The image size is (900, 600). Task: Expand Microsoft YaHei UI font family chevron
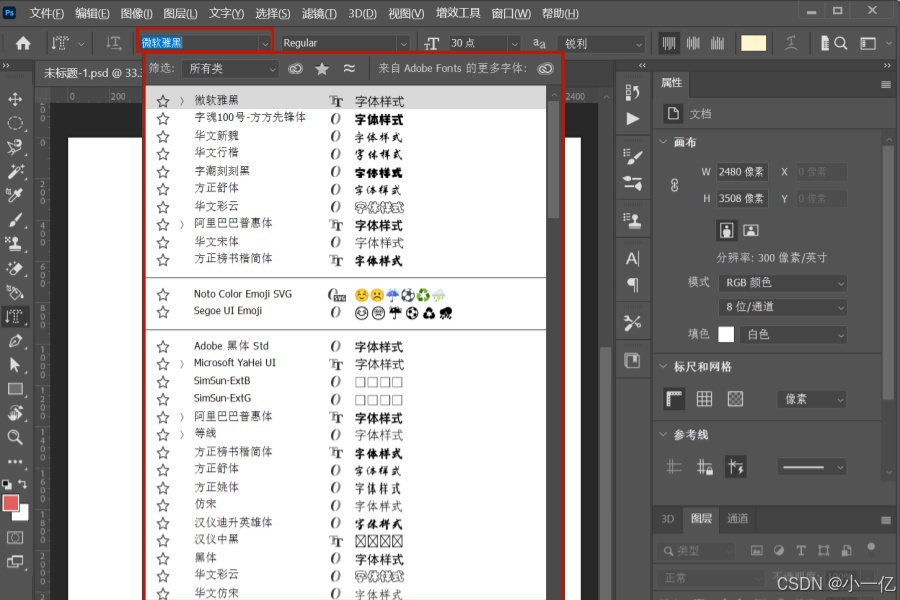pyautogui.click(x=181, y=364)
